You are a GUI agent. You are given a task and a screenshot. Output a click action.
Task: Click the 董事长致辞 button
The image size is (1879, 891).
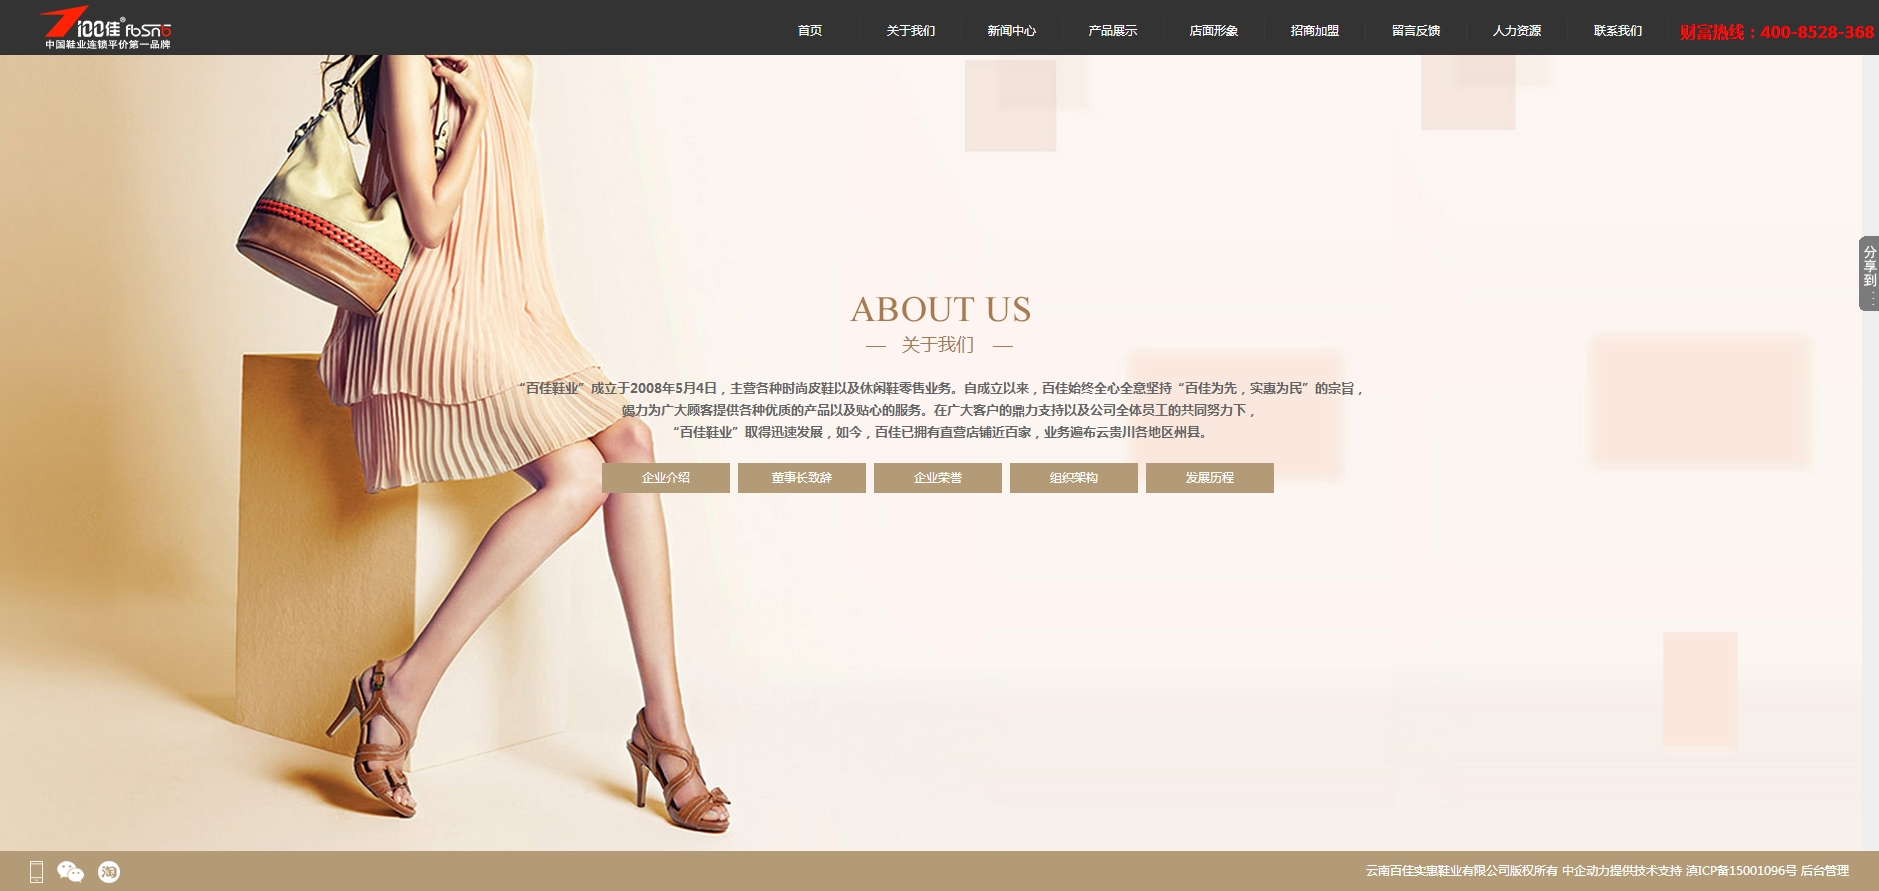tap(802, 478)
